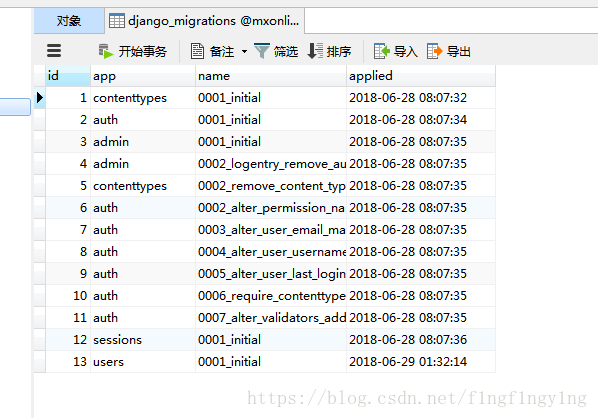Click the app column header
The height and width of the screenshot is (418, 598).
143,76
